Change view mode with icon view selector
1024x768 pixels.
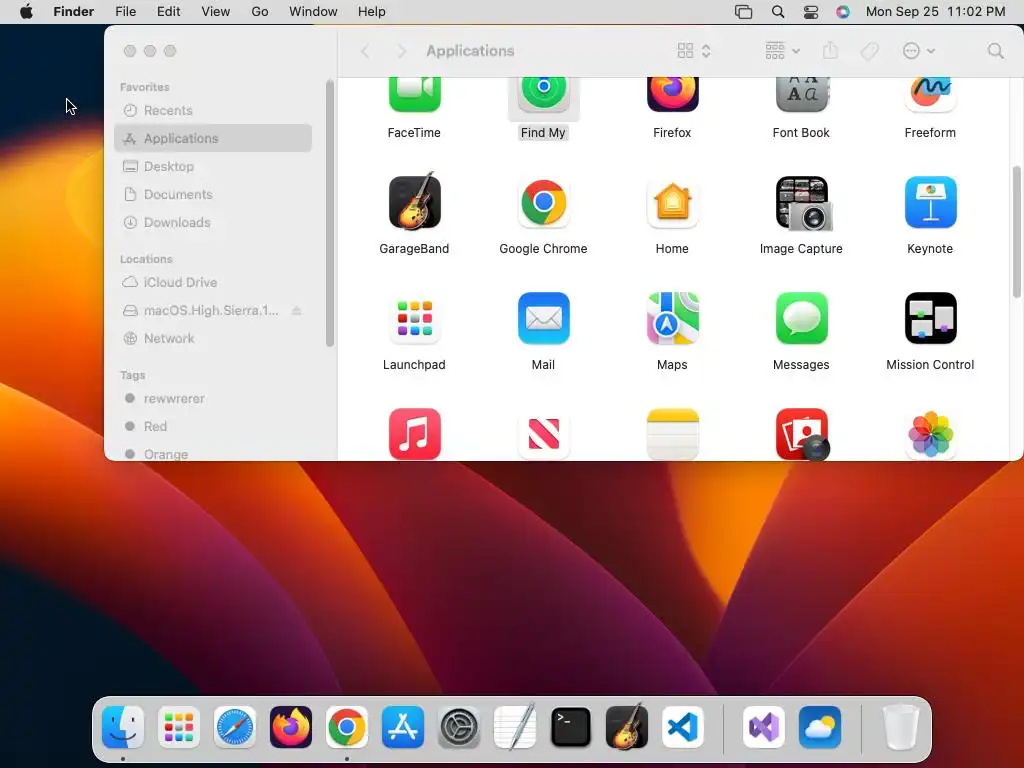coord(694,51)
